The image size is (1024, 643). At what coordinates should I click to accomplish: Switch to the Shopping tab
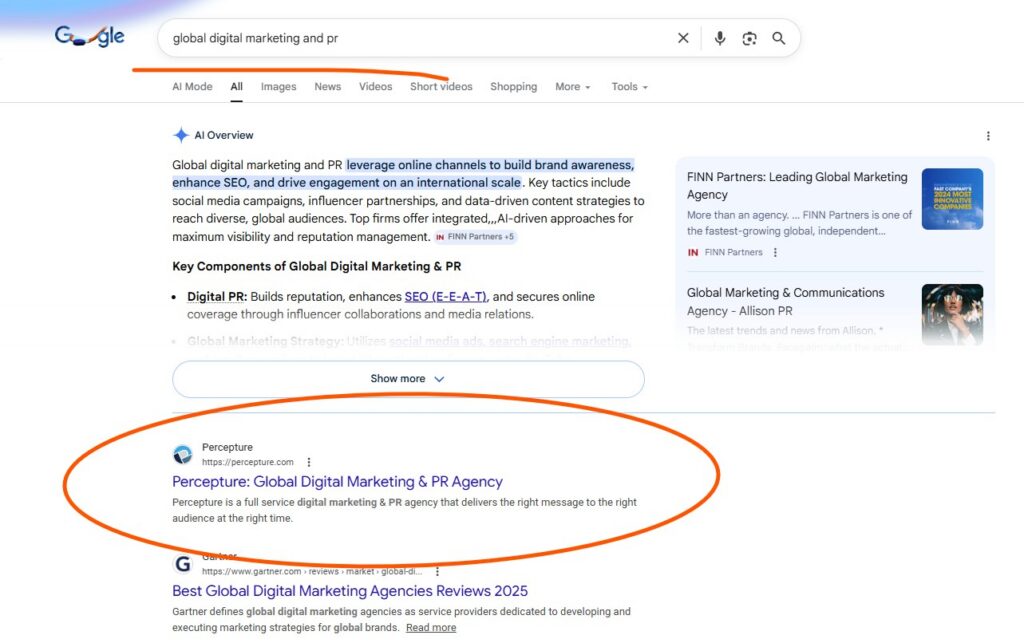pyautogui.click(x=513, y=87)
